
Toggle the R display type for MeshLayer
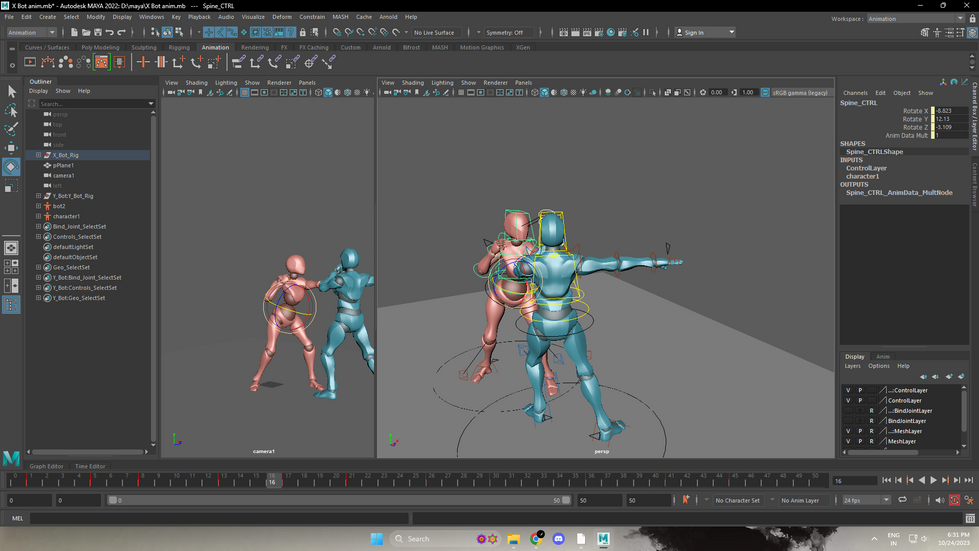872,441
